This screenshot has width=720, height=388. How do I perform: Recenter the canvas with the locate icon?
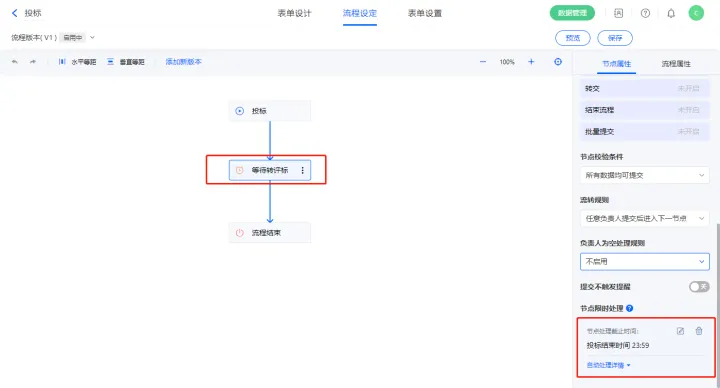[558, 62]
